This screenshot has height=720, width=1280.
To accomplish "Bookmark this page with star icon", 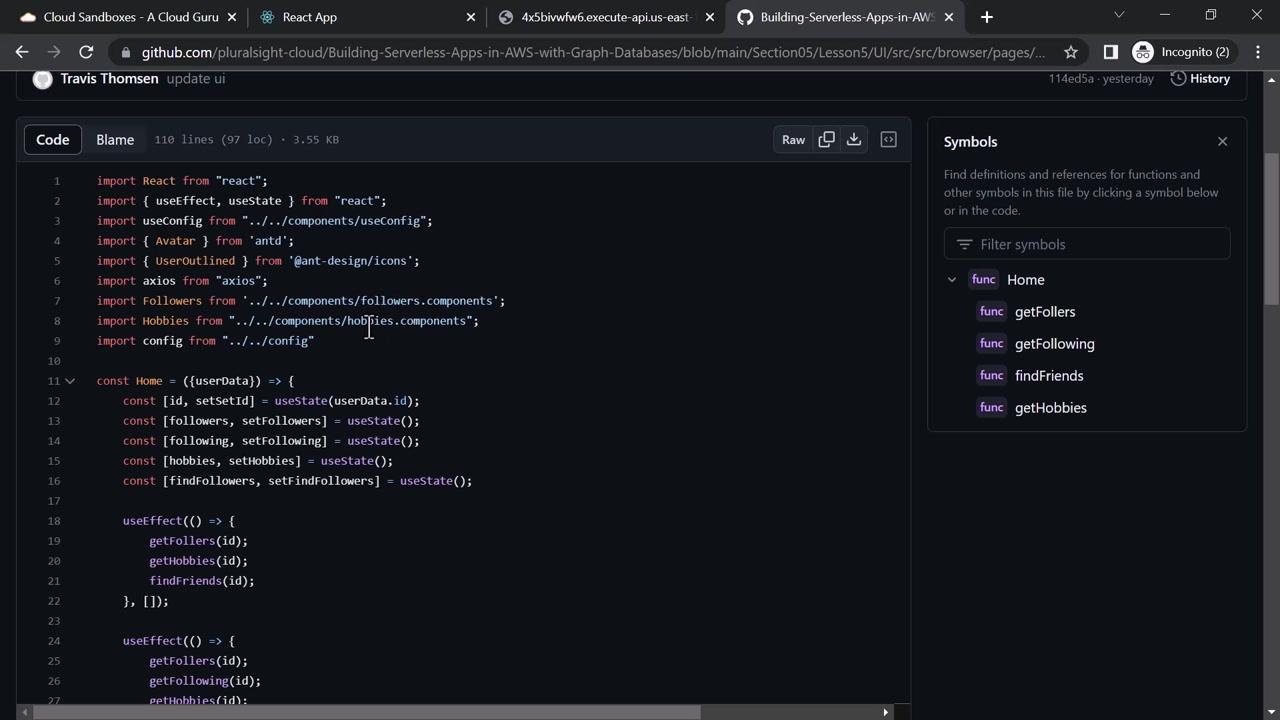I will click(x=1071, y=52).
